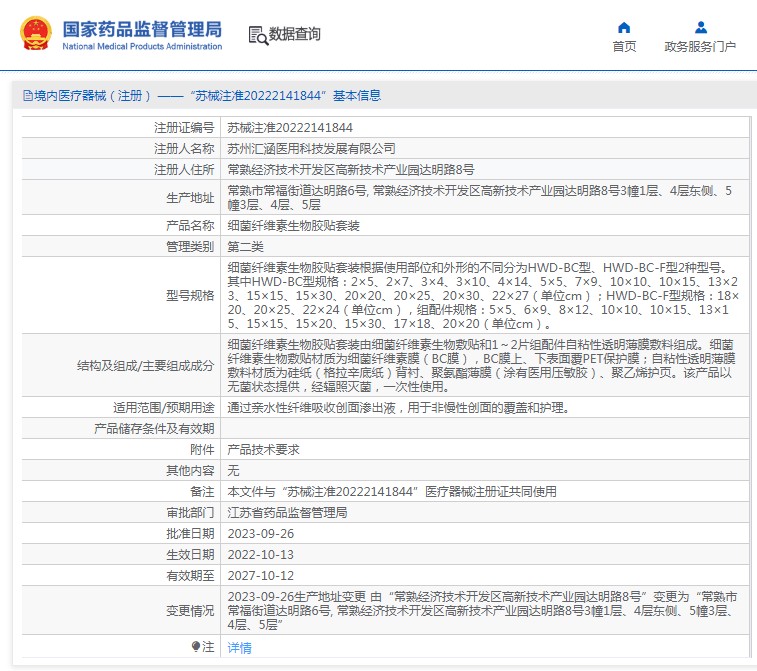Click the lightbulb icon beside 注

196,646
